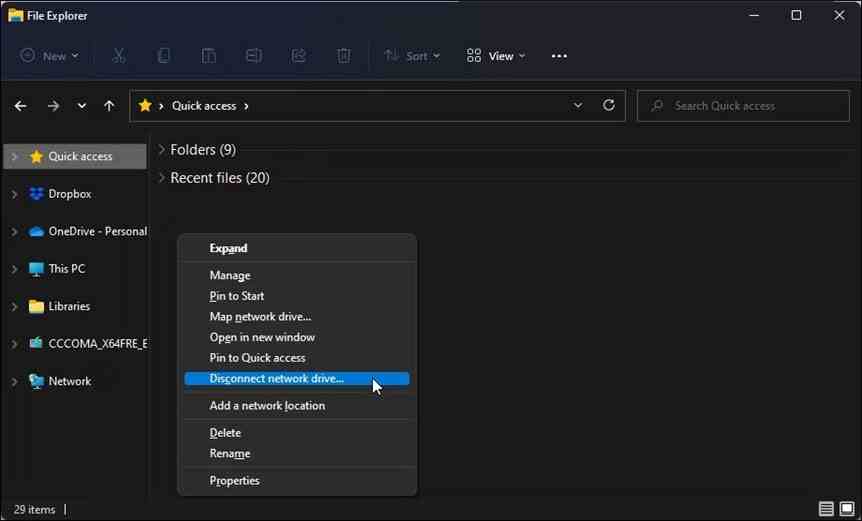The height and width of the screenshot is (521, 862).
Task: Switch to large thumbnails view icon
Action: click(847, 509)
